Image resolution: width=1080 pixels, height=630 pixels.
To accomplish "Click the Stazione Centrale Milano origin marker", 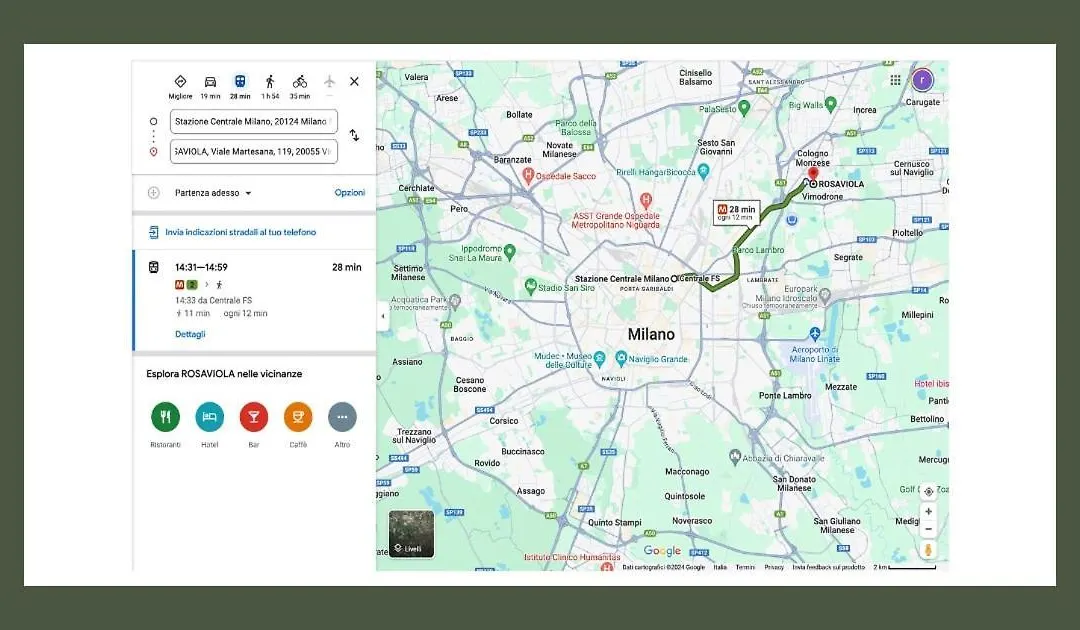I will 674,279.
